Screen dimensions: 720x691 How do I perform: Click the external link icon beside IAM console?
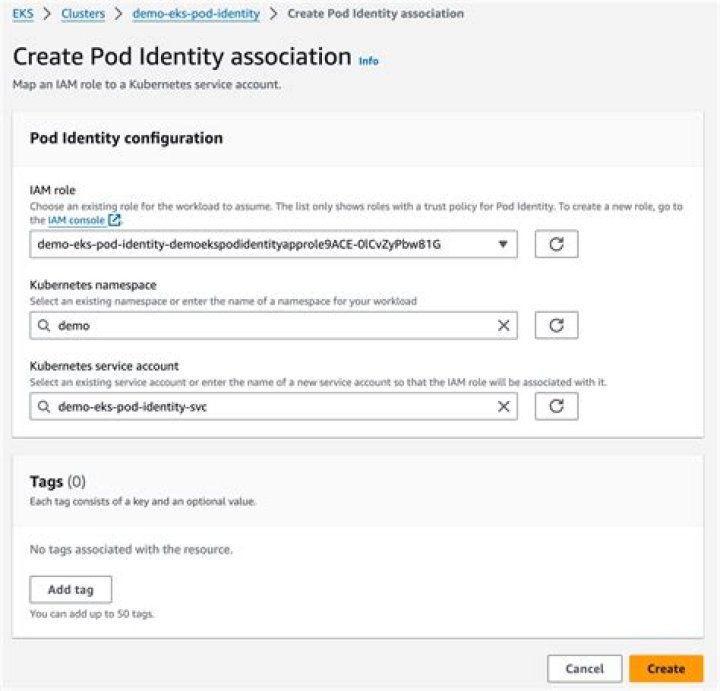click(115, 220)
